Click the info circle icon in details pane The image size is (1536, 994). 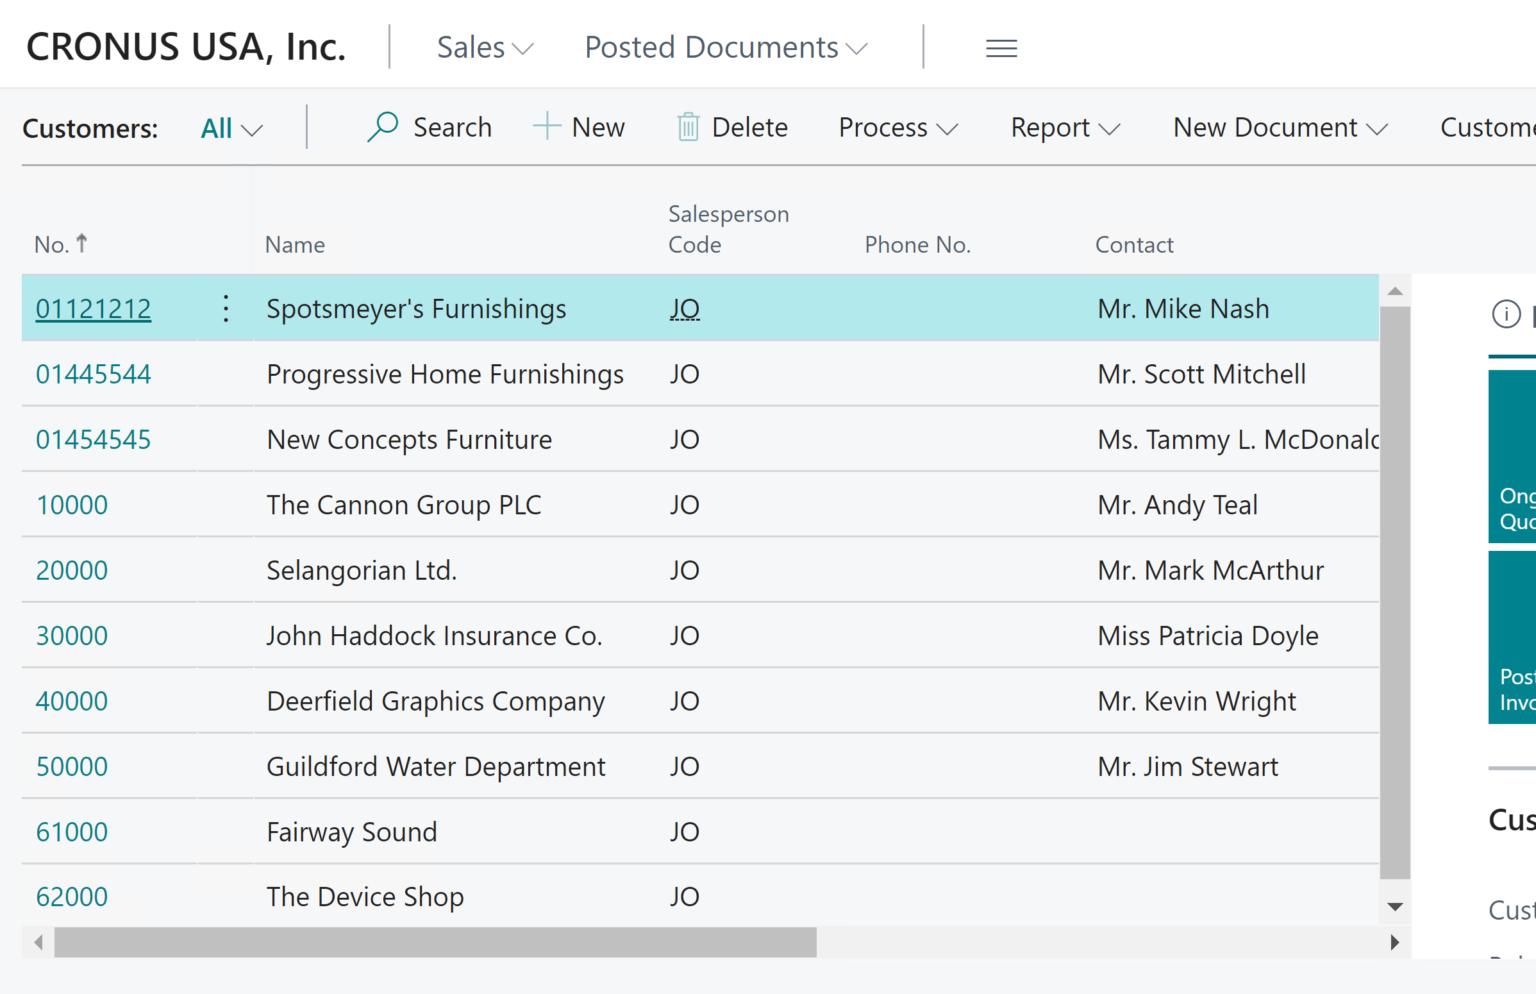point(1508,314)
